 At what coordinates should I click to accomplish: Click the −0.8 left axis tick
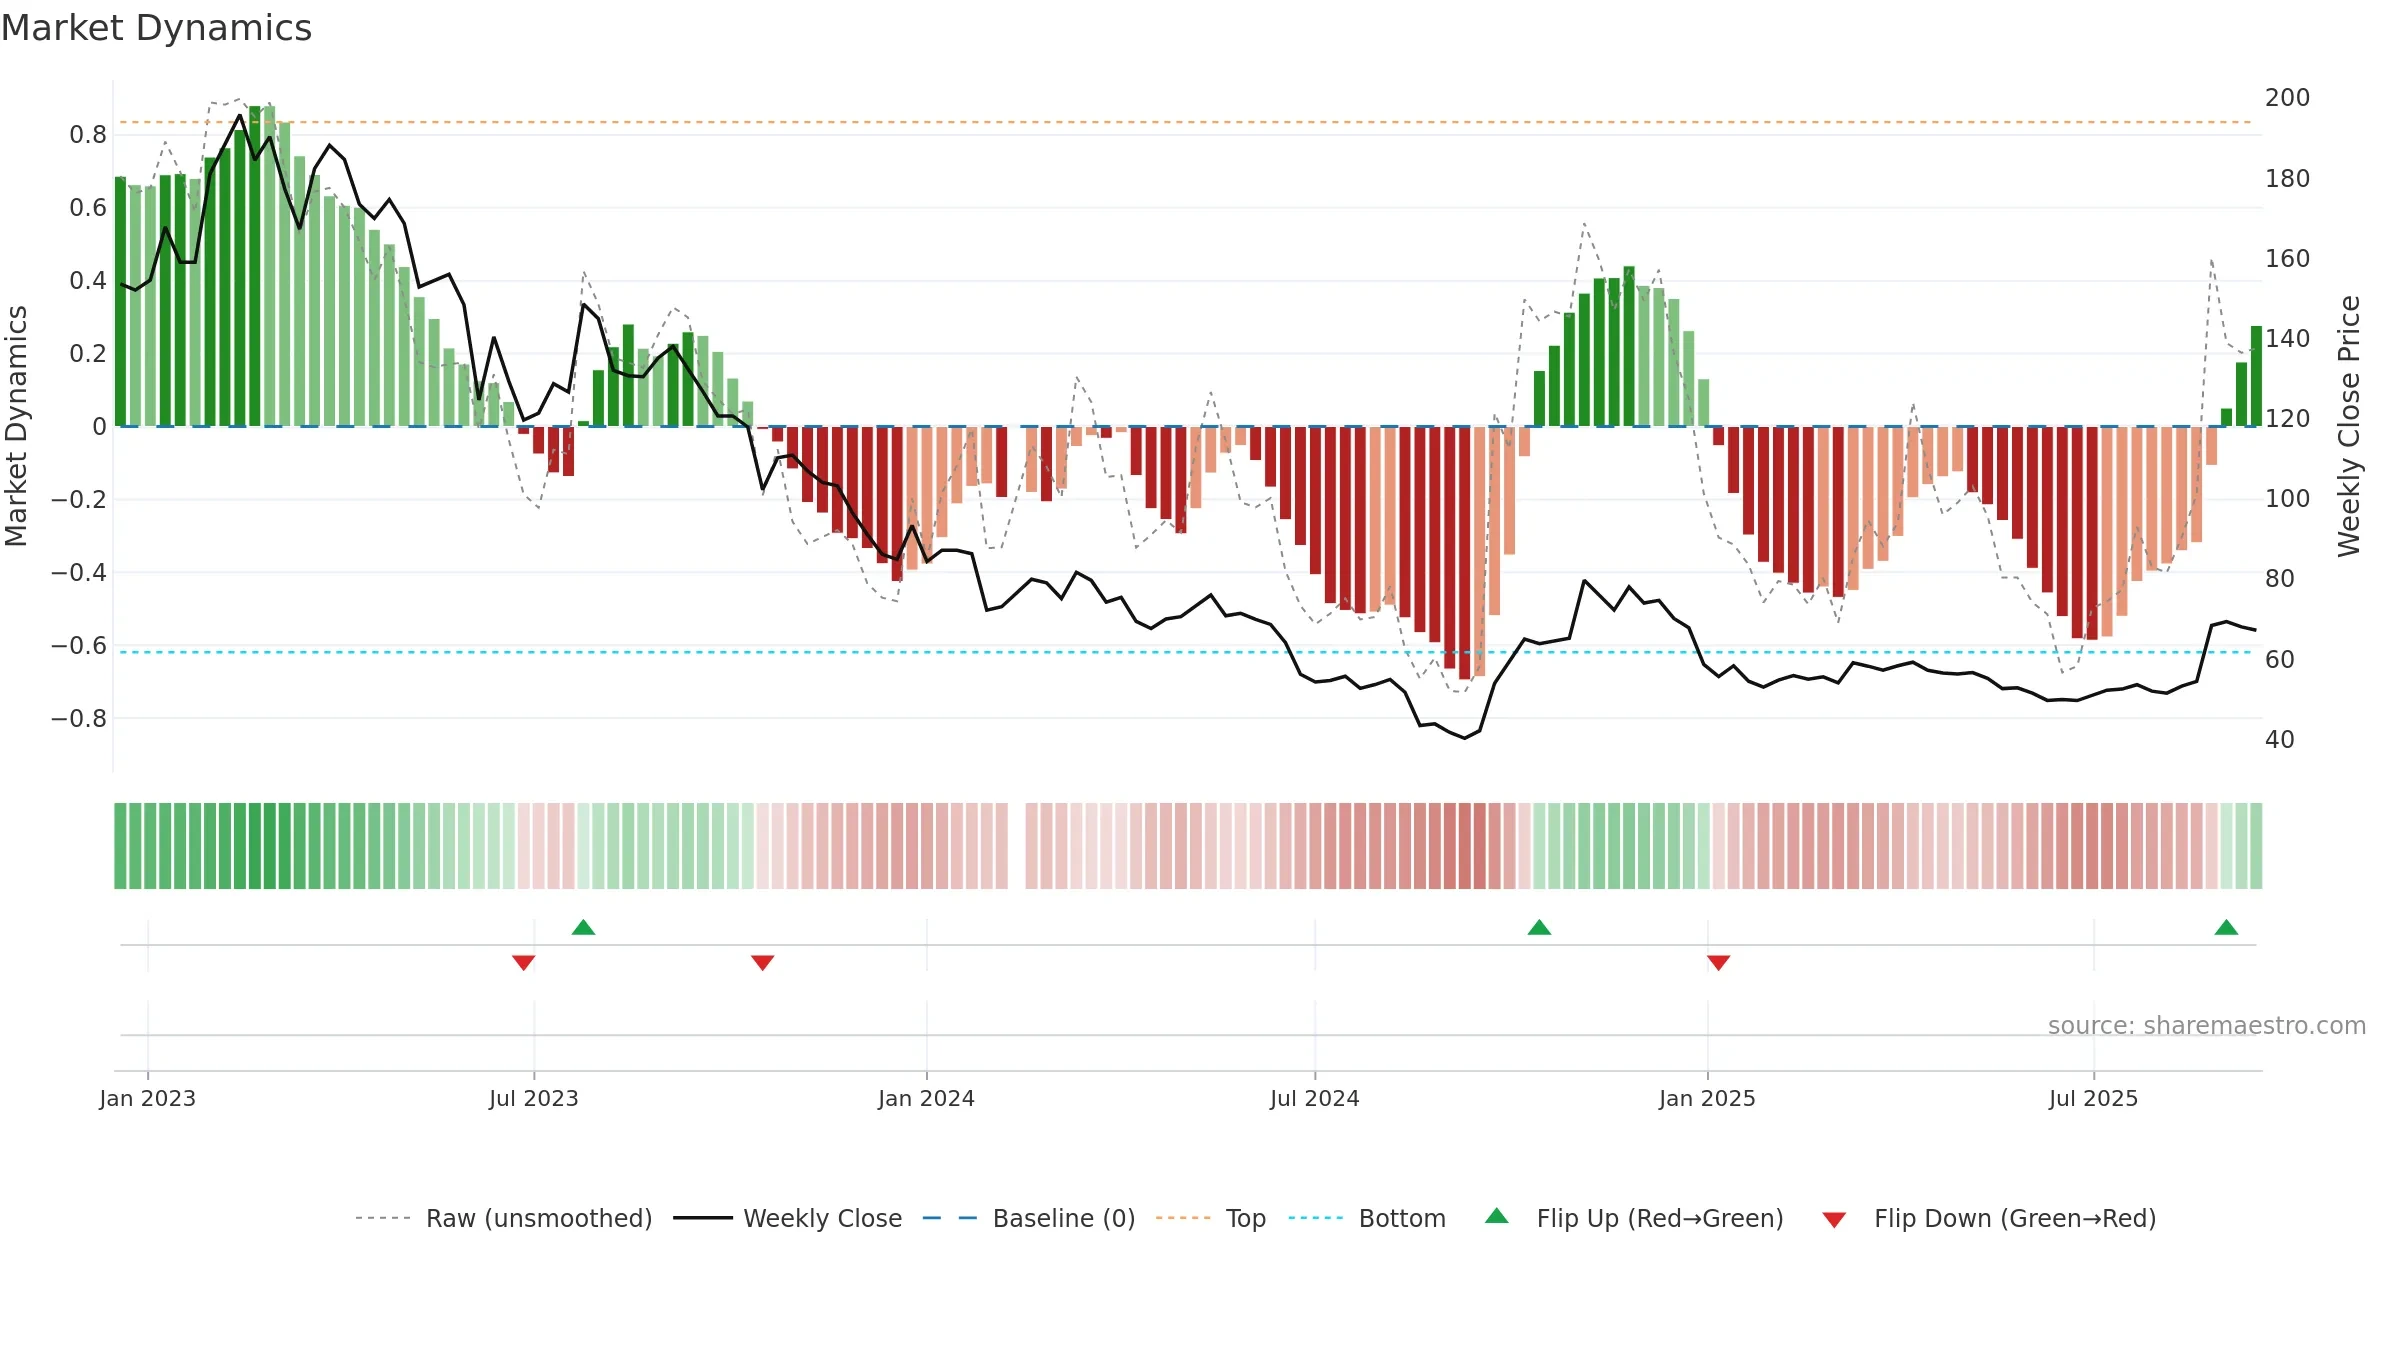pos(79,718)
